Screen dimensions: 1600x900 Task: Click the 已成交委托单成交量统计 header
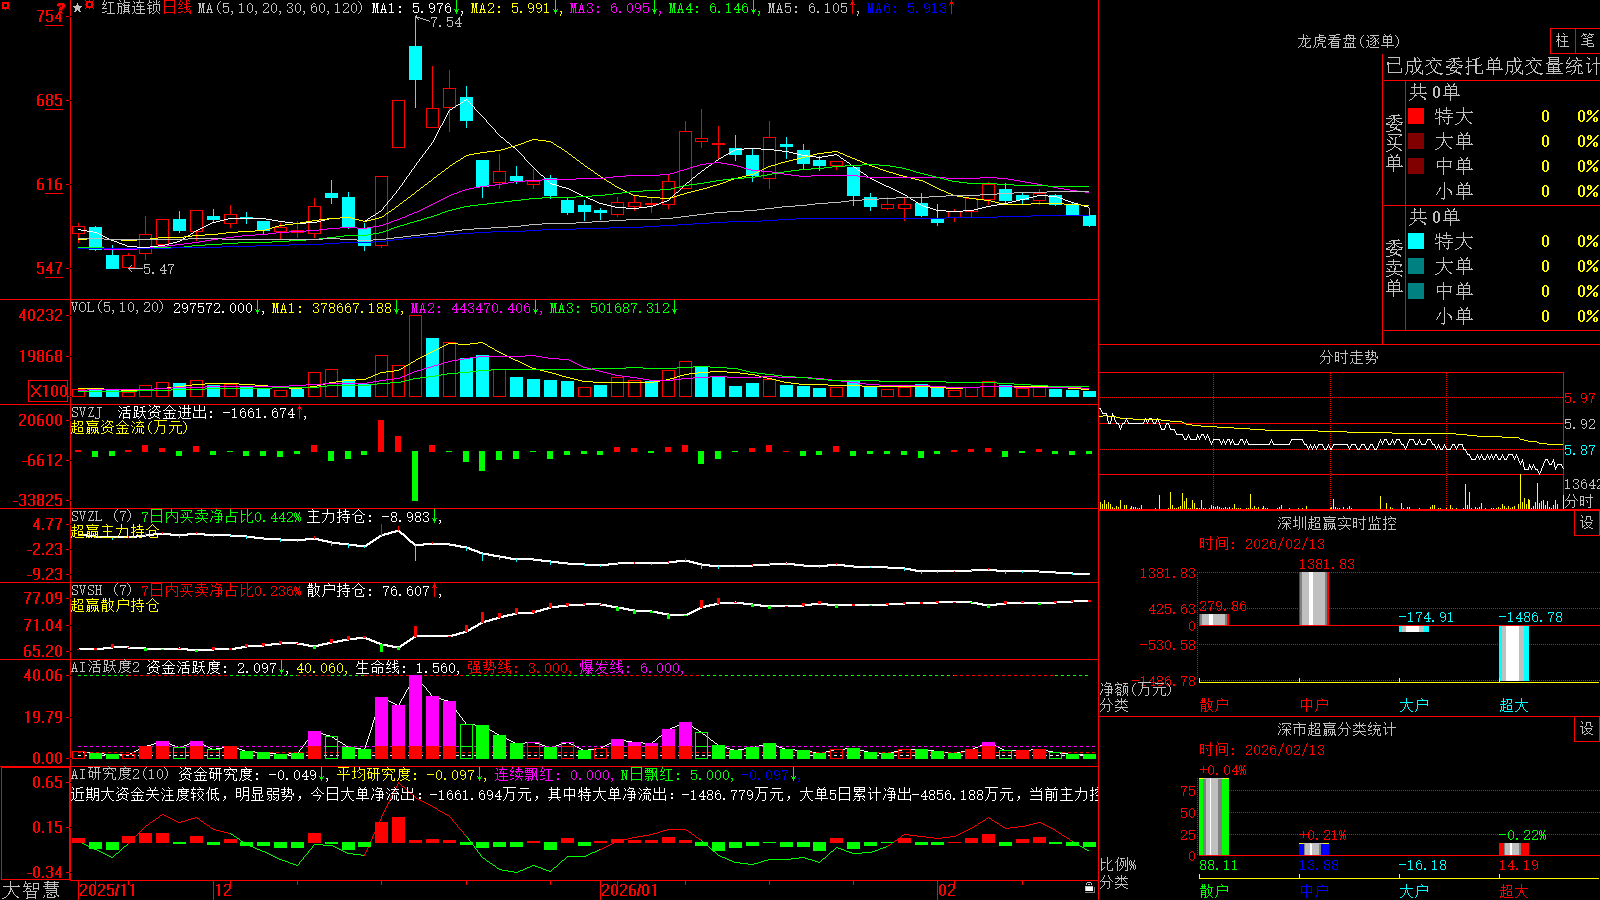tap(1492, 66)
